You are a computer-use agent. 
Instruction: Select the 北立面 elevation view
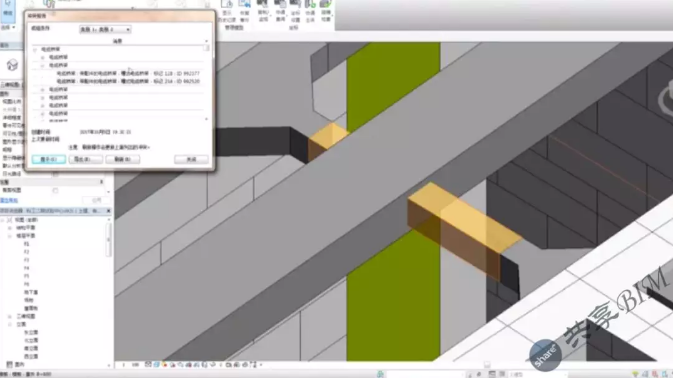tap(31, 340)
